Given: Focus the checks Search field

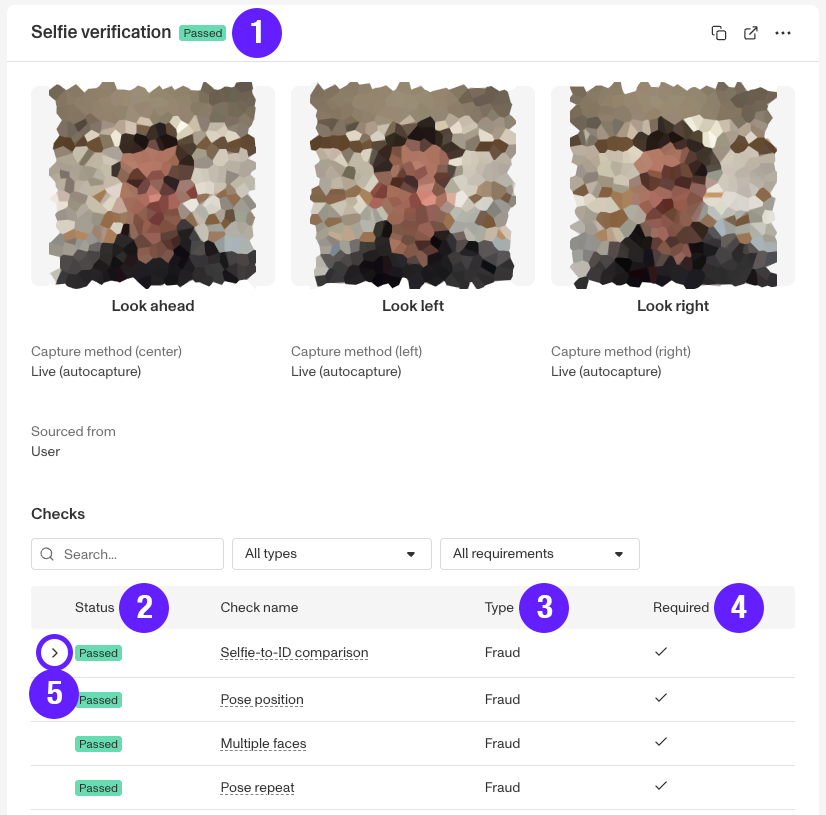Looking at the screenshot, I should (x=127, y=554).
